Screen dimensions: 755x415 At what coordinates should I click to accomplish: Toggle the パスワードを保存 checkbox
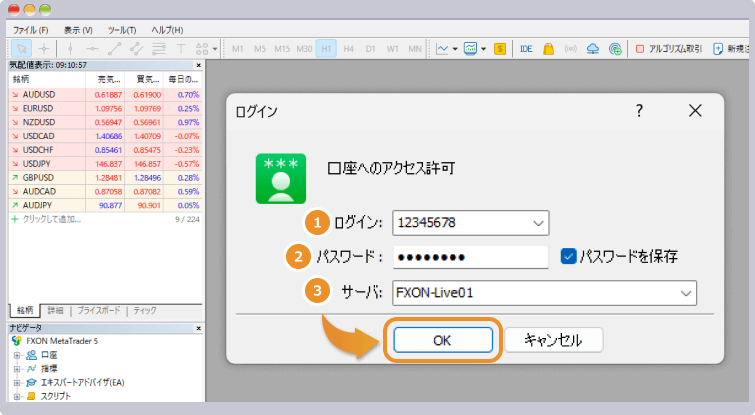pos(569,256)
